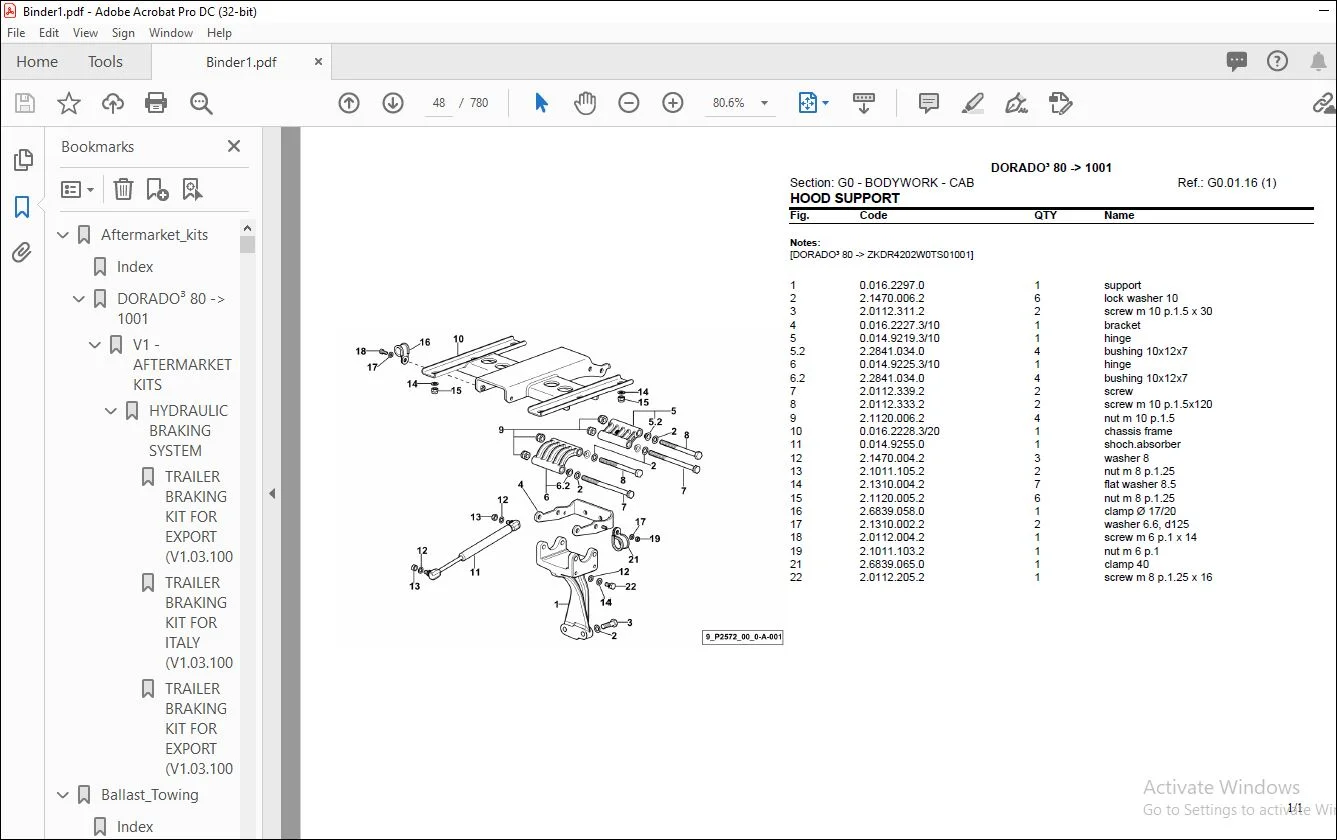
Task: Click the cloud upload icon
Action: (113, 103)
